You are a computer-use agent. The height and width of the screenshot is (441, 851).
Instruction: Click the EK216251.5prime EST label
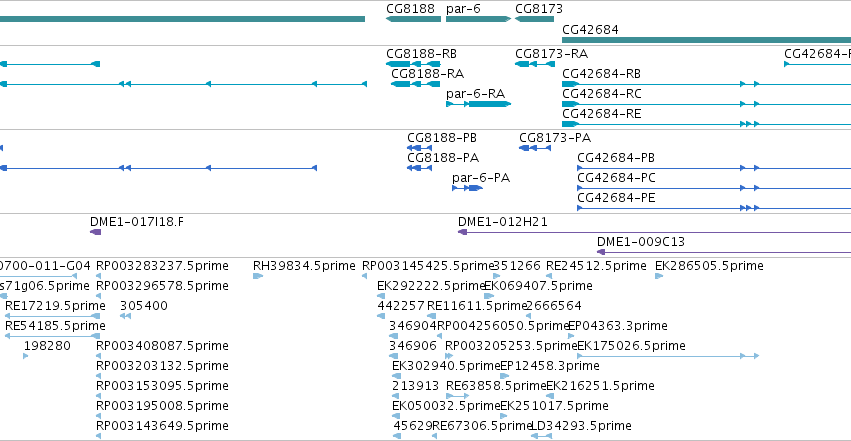[x=600, y=386]
